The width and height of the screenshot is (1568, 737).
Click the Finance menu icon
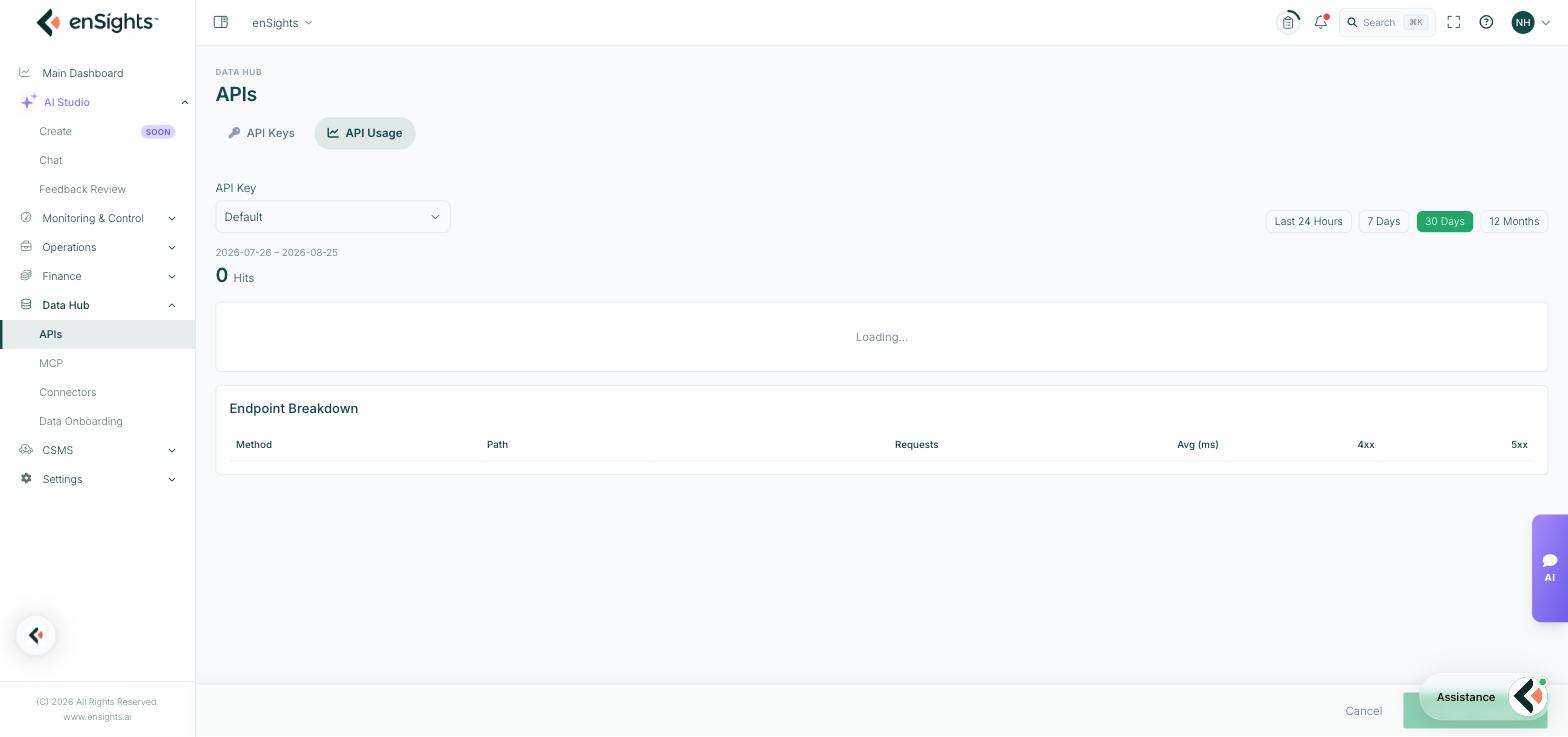26,275
